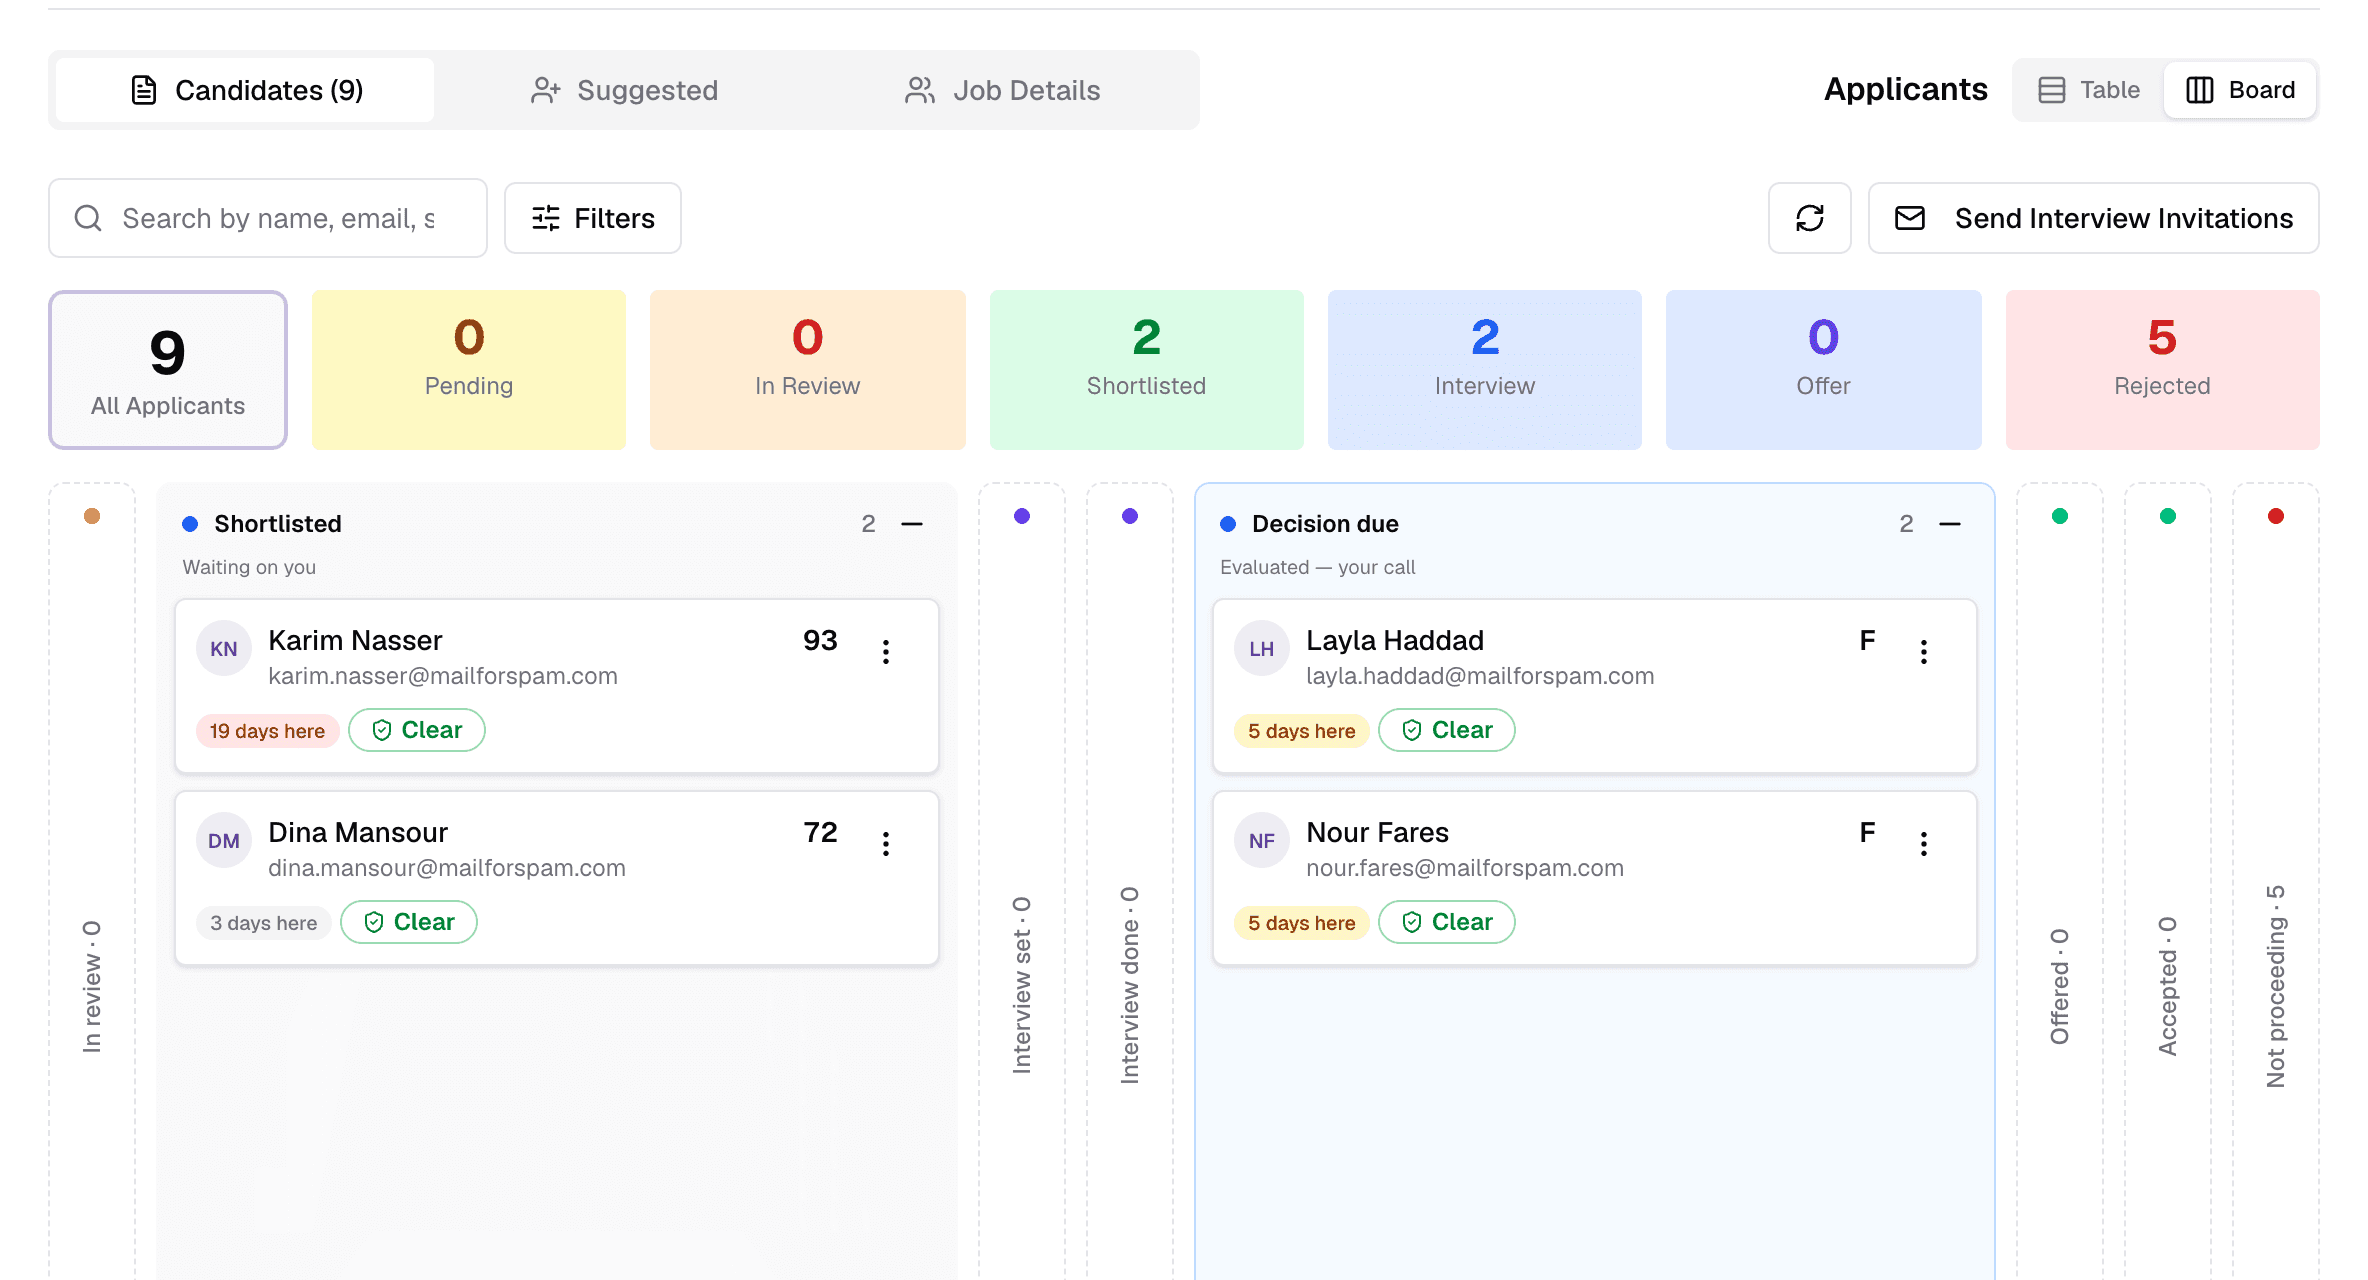Expand the collapsed Accepted column
2368x1280 pixels.
point(2168,880)
